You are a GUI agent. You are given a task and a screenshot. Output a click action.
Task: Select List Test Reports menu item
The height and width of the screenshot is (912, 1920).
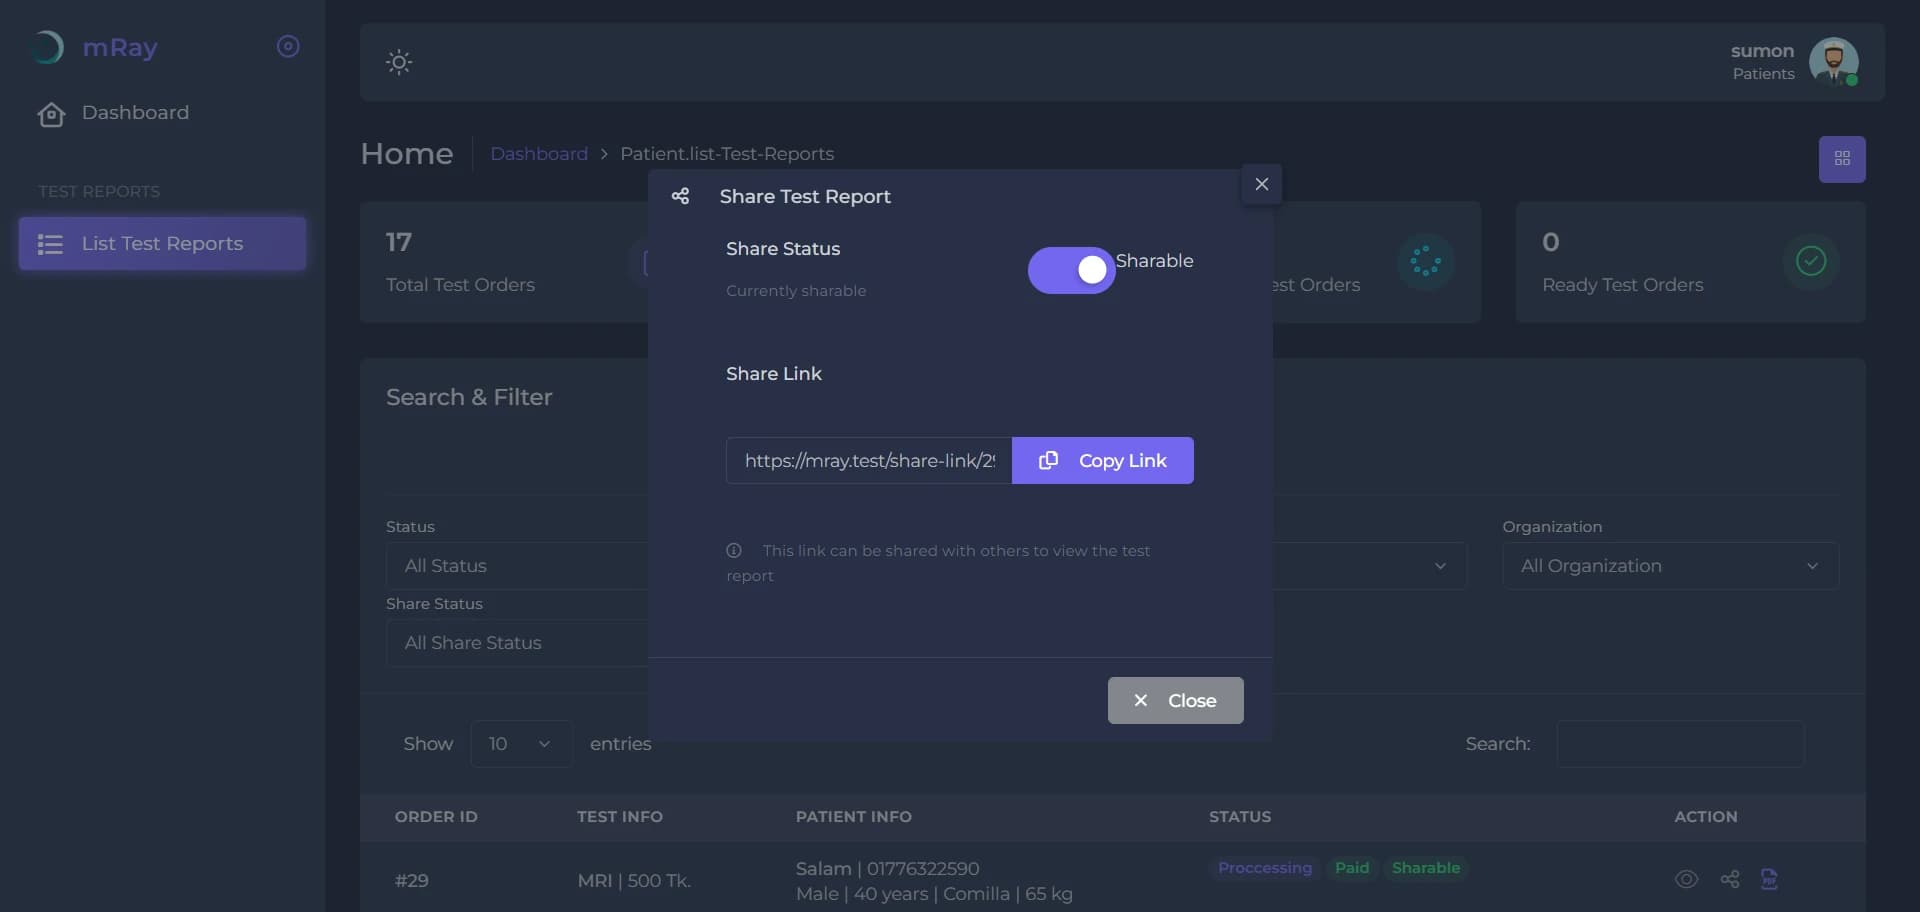(162, 244)
